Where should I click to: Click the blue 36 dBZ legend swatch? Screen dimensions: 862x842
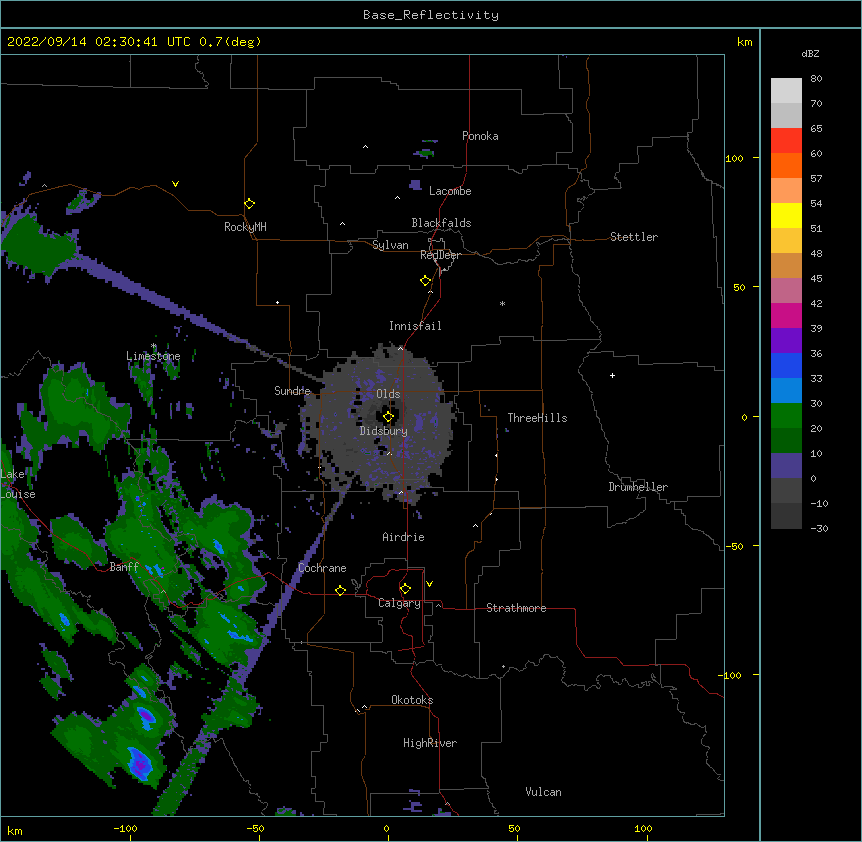coord(786,365)
